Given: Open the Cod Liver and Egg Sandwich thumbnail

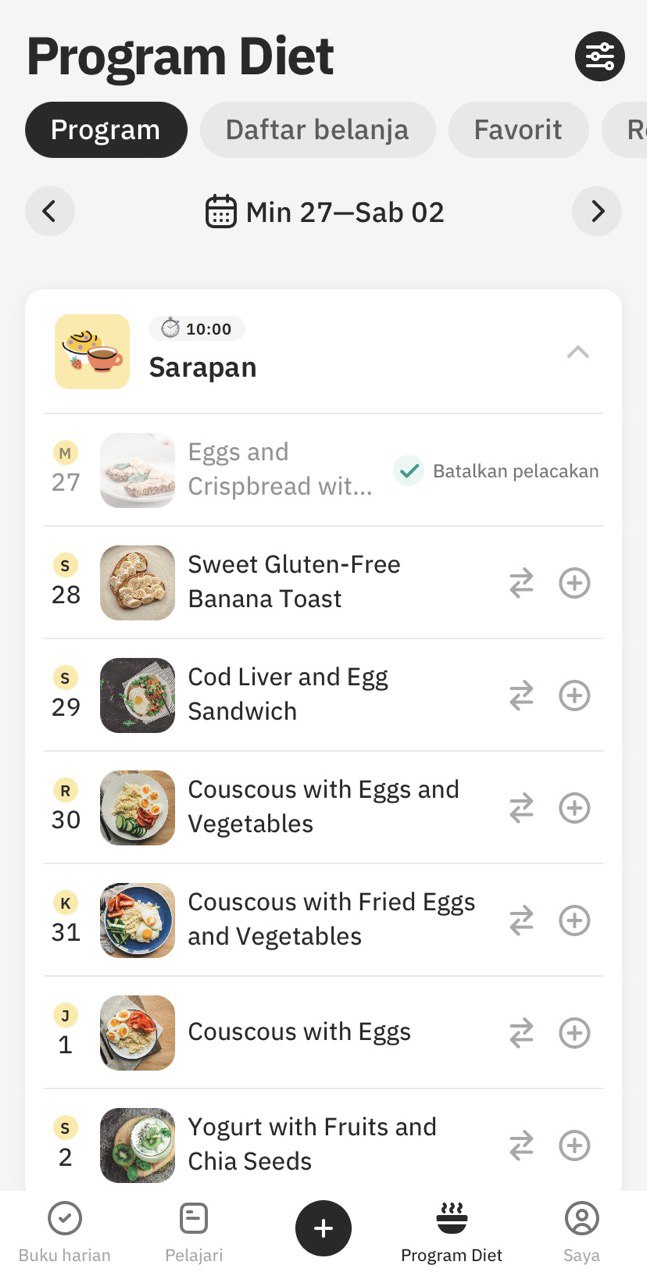Looking at the screenshot, I should click(x=138, y=695).
